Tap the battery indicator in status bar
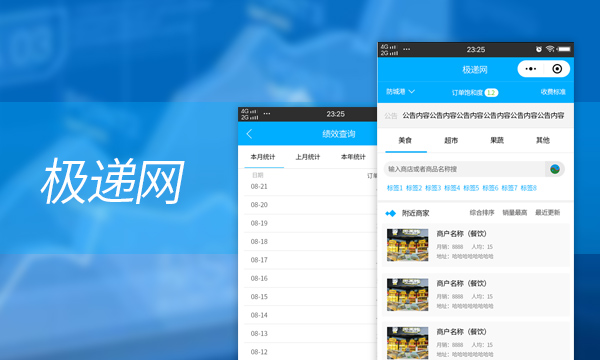 click(x=564, y=49)
